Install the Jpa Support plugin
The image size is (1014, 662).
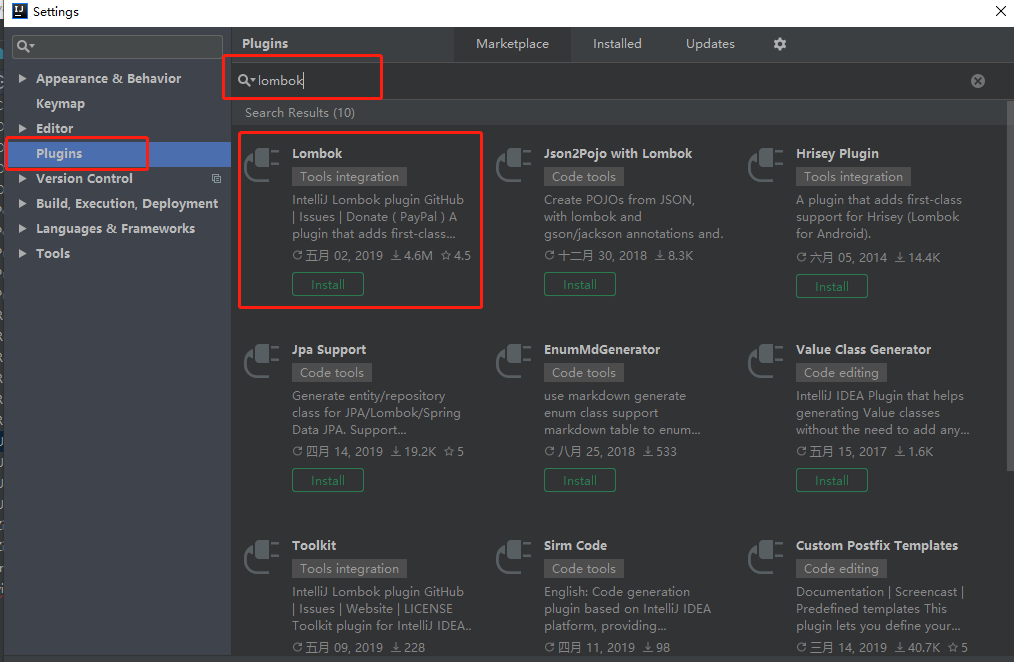click(x=328, y=480)
